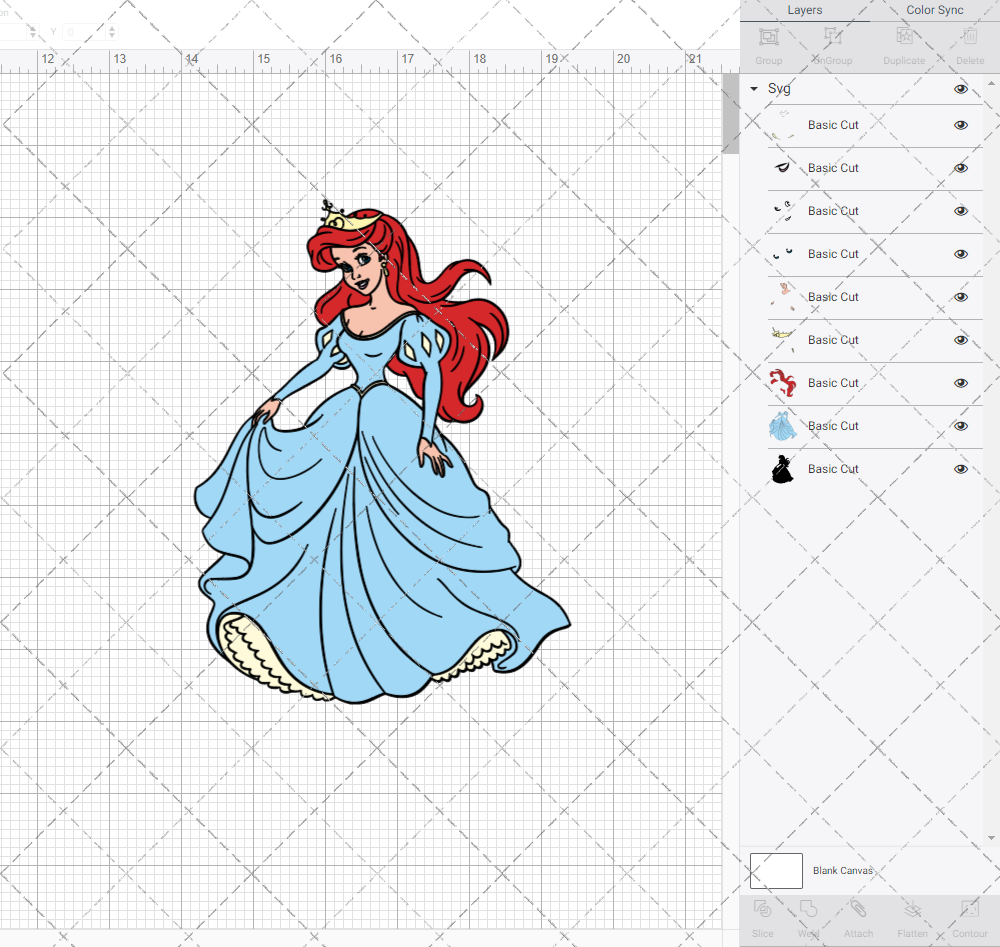
Task: Click the UnGroup icon
Action: tap(832, 36)
